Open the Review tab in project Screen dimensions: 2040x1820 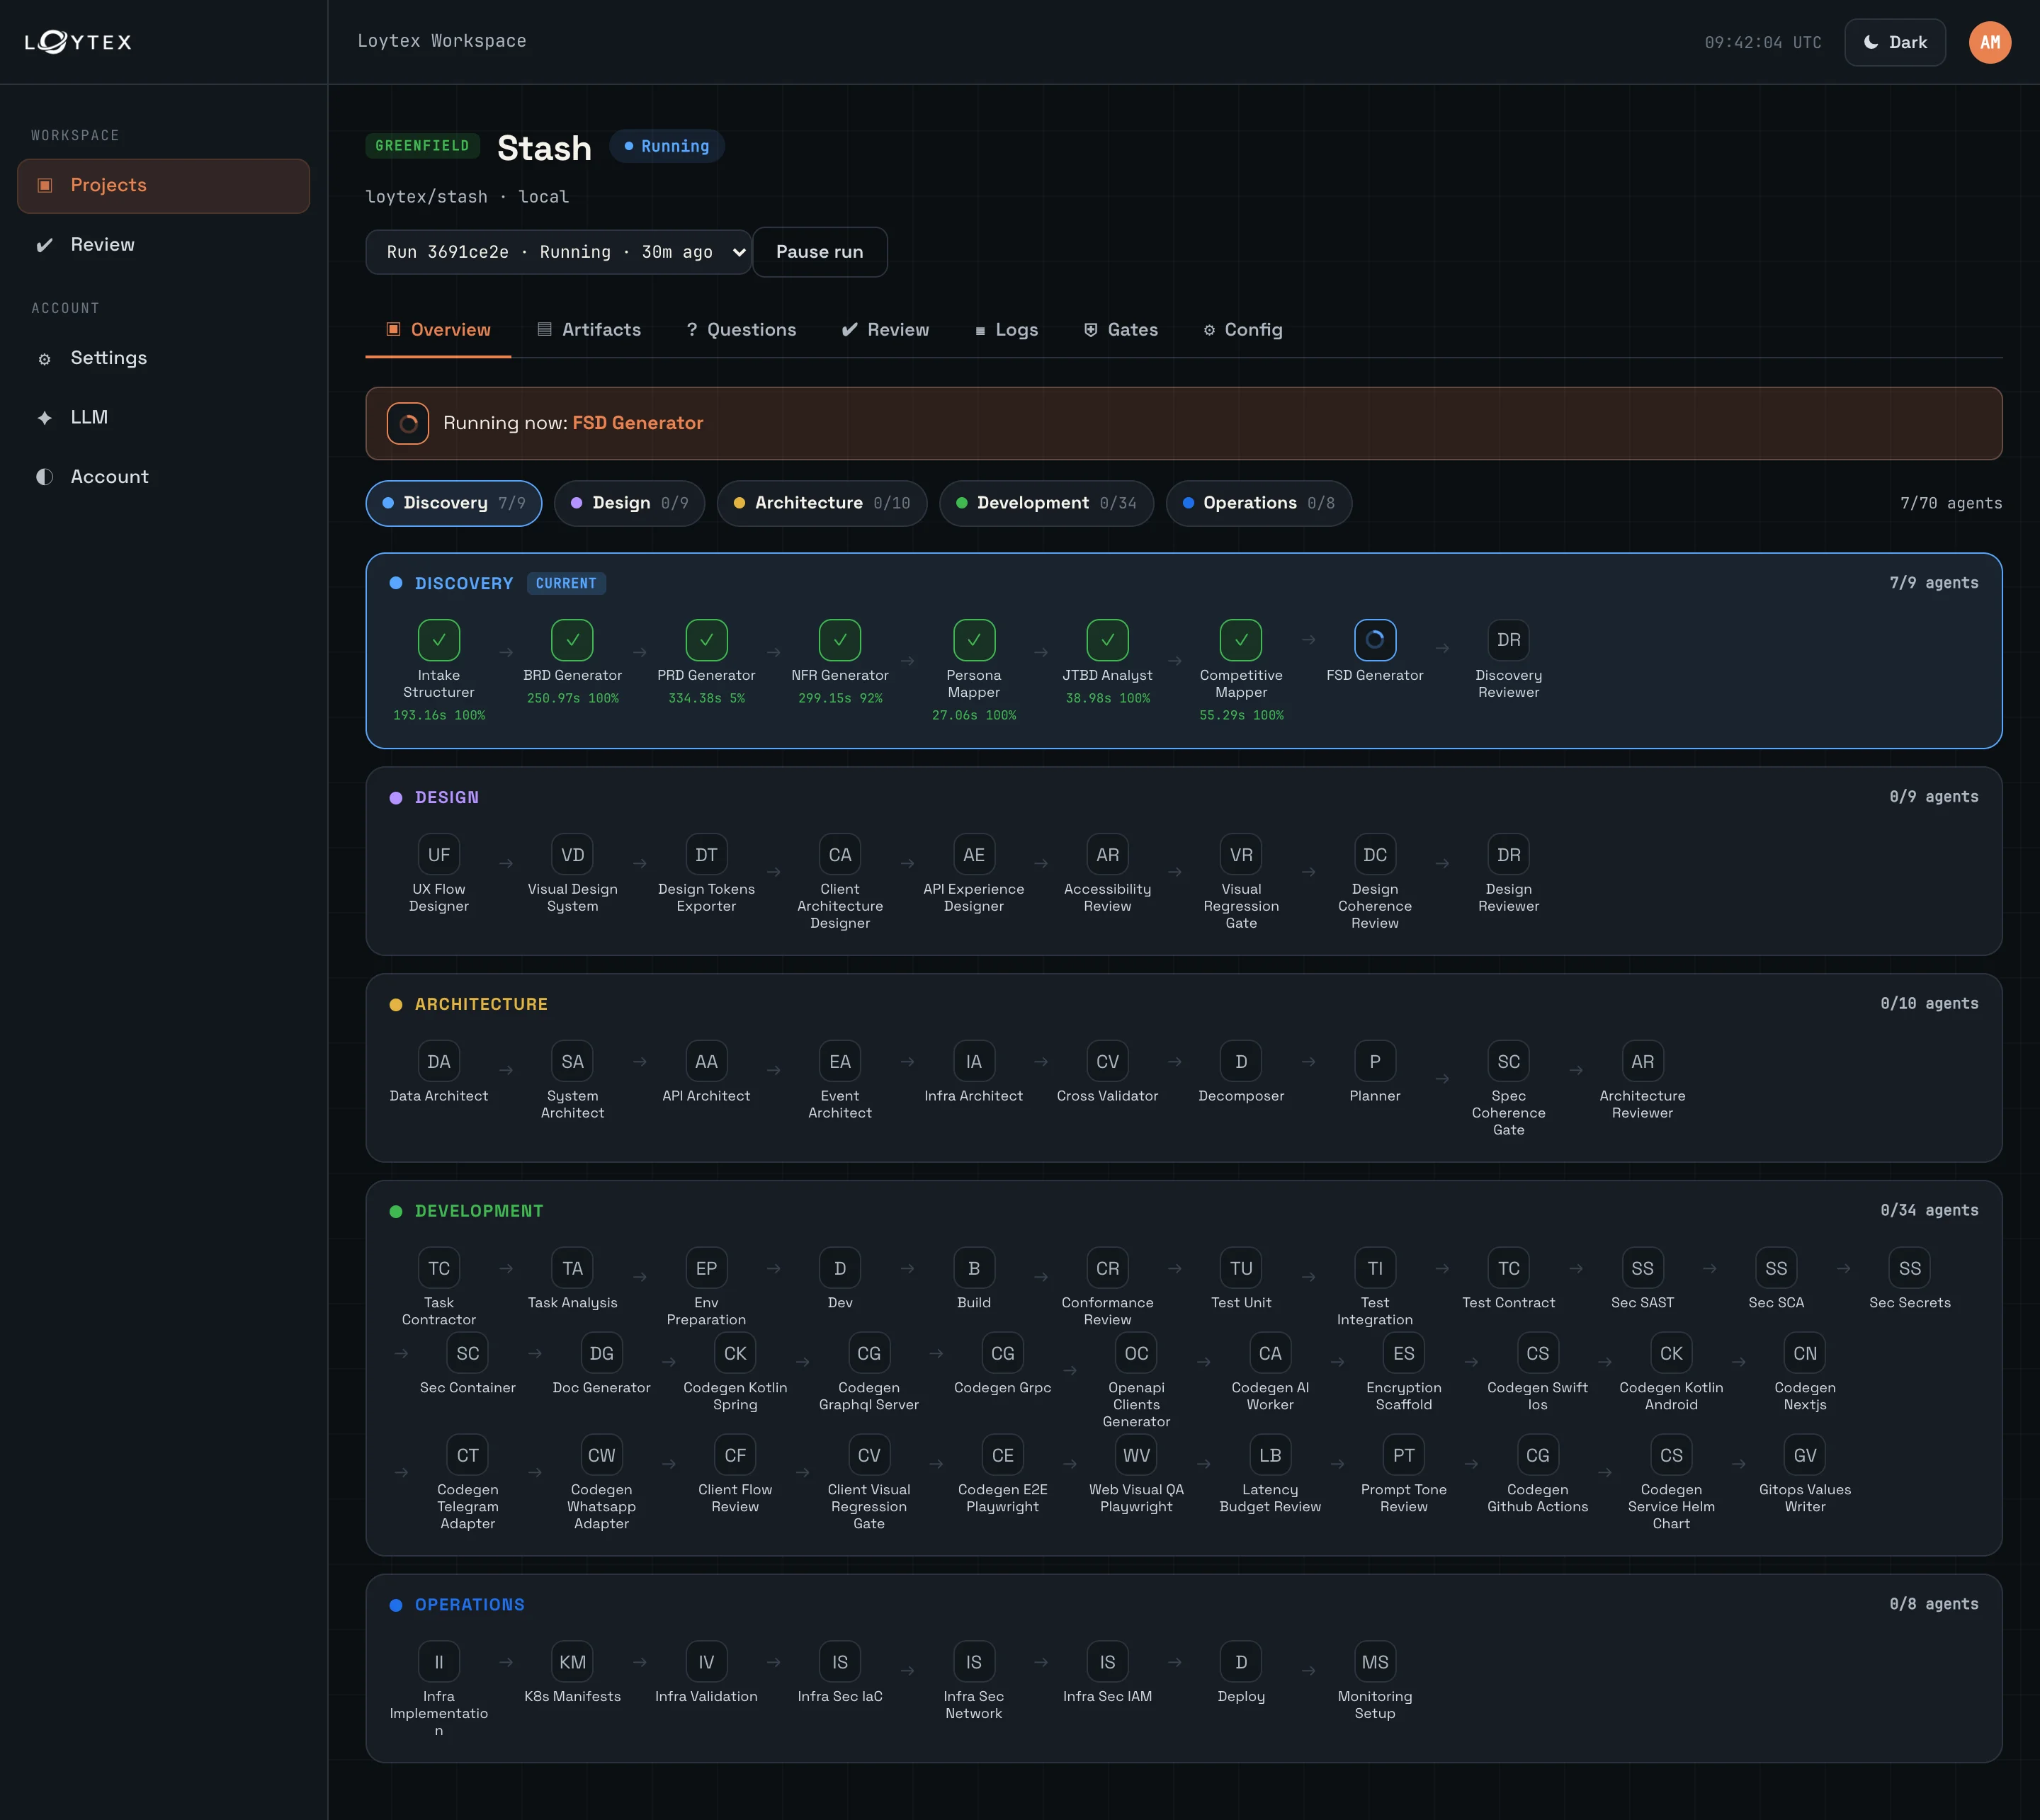pyautogui.click(x=885, y=330)
